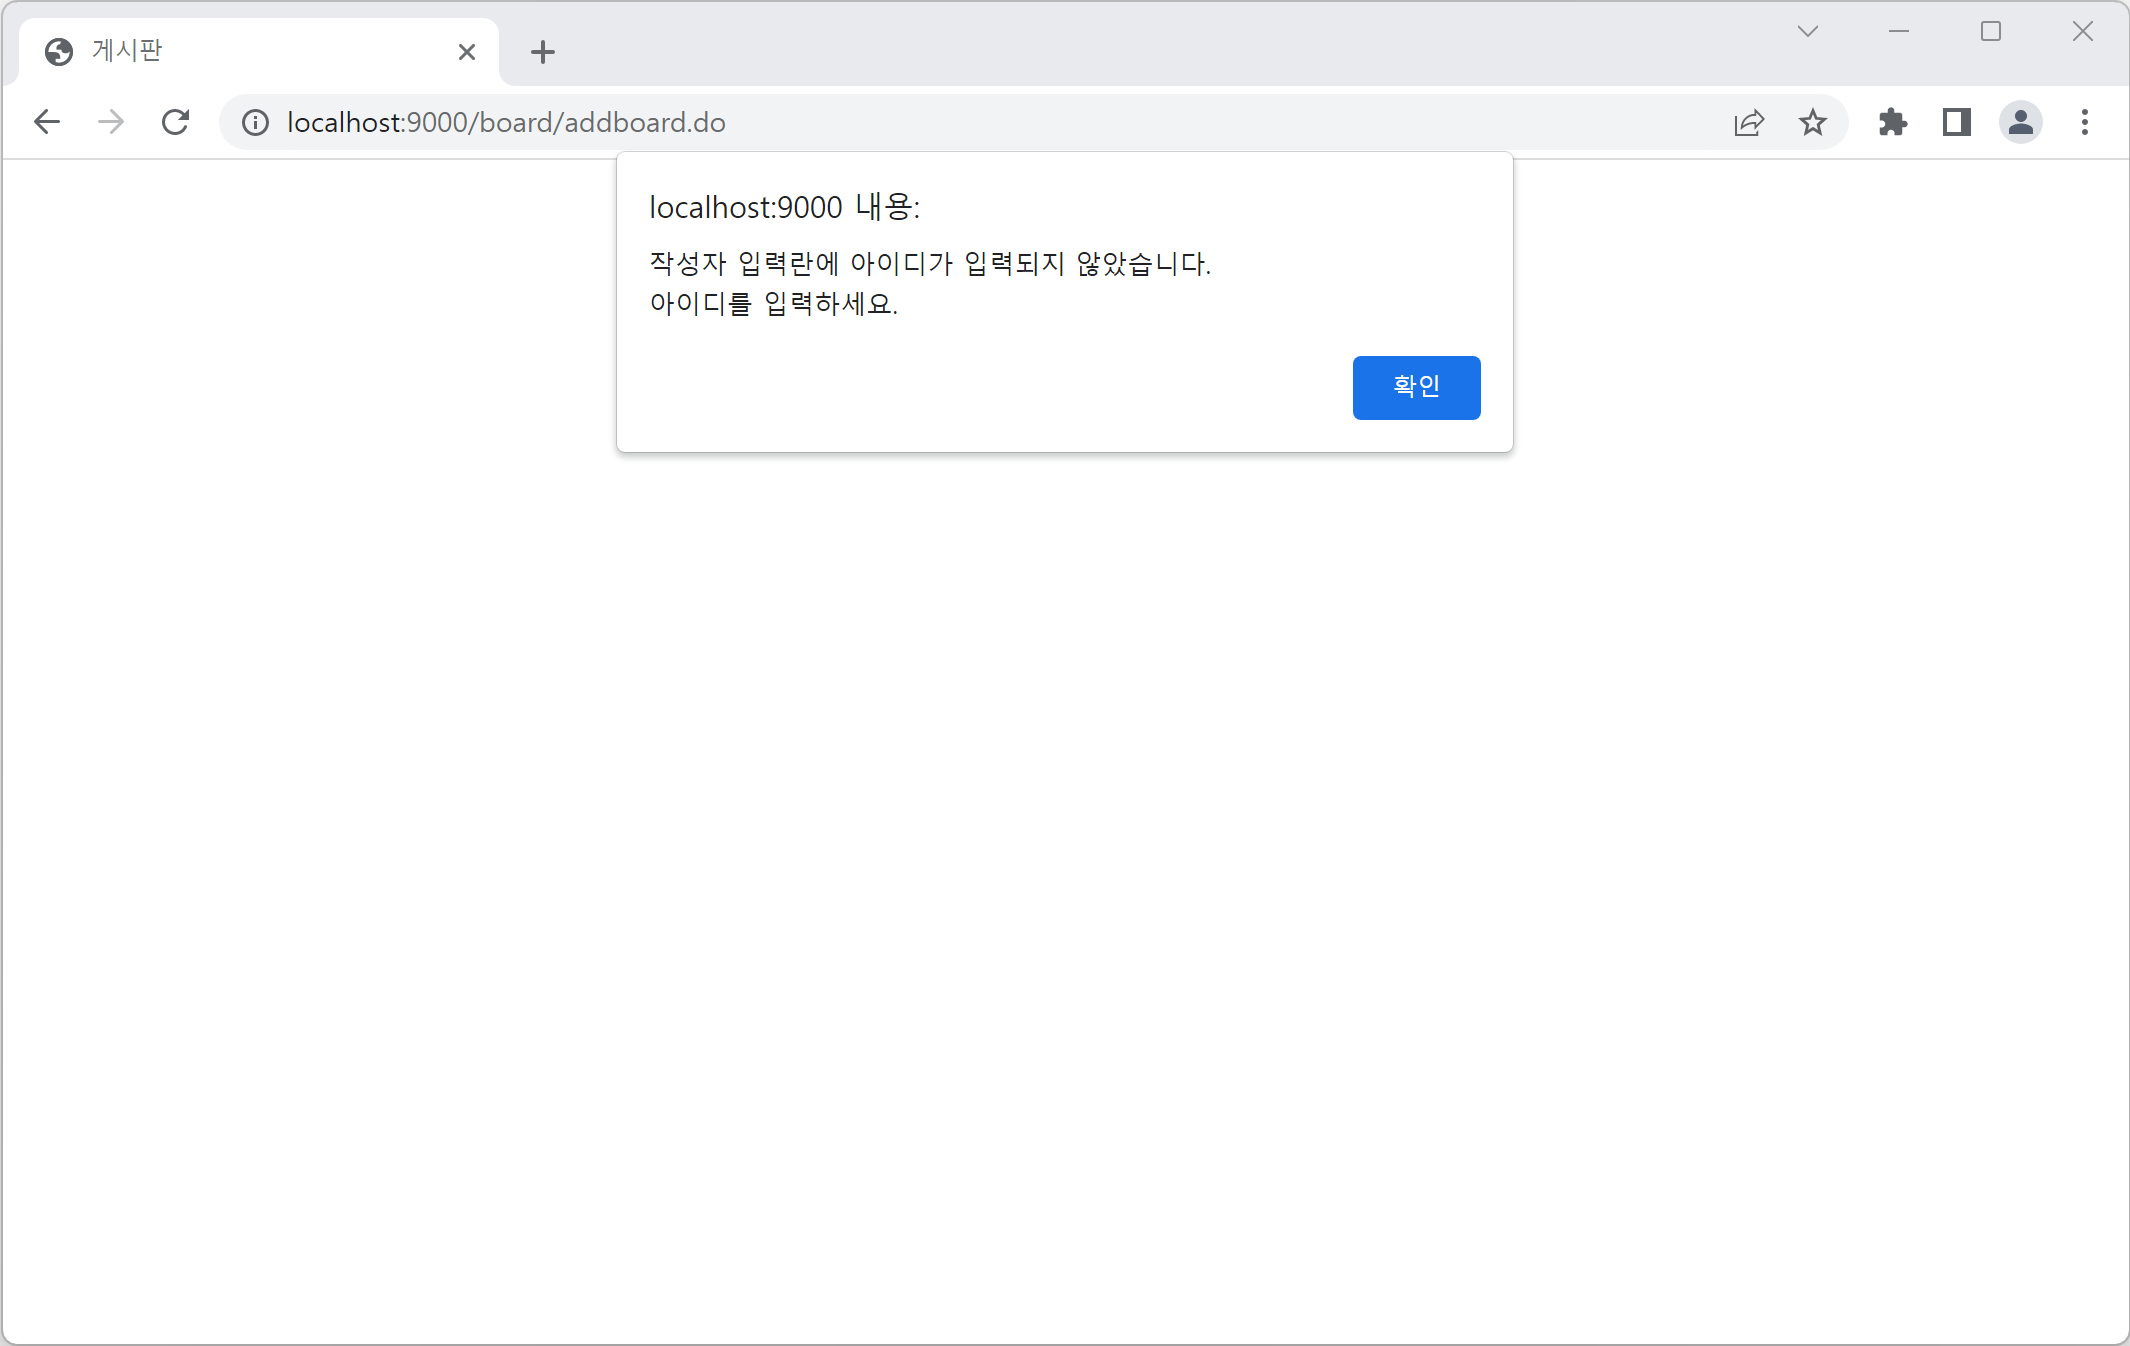Click the forward navigation arrow
The width and height of the screenshot is (2130, 1346).
(111, 122)
